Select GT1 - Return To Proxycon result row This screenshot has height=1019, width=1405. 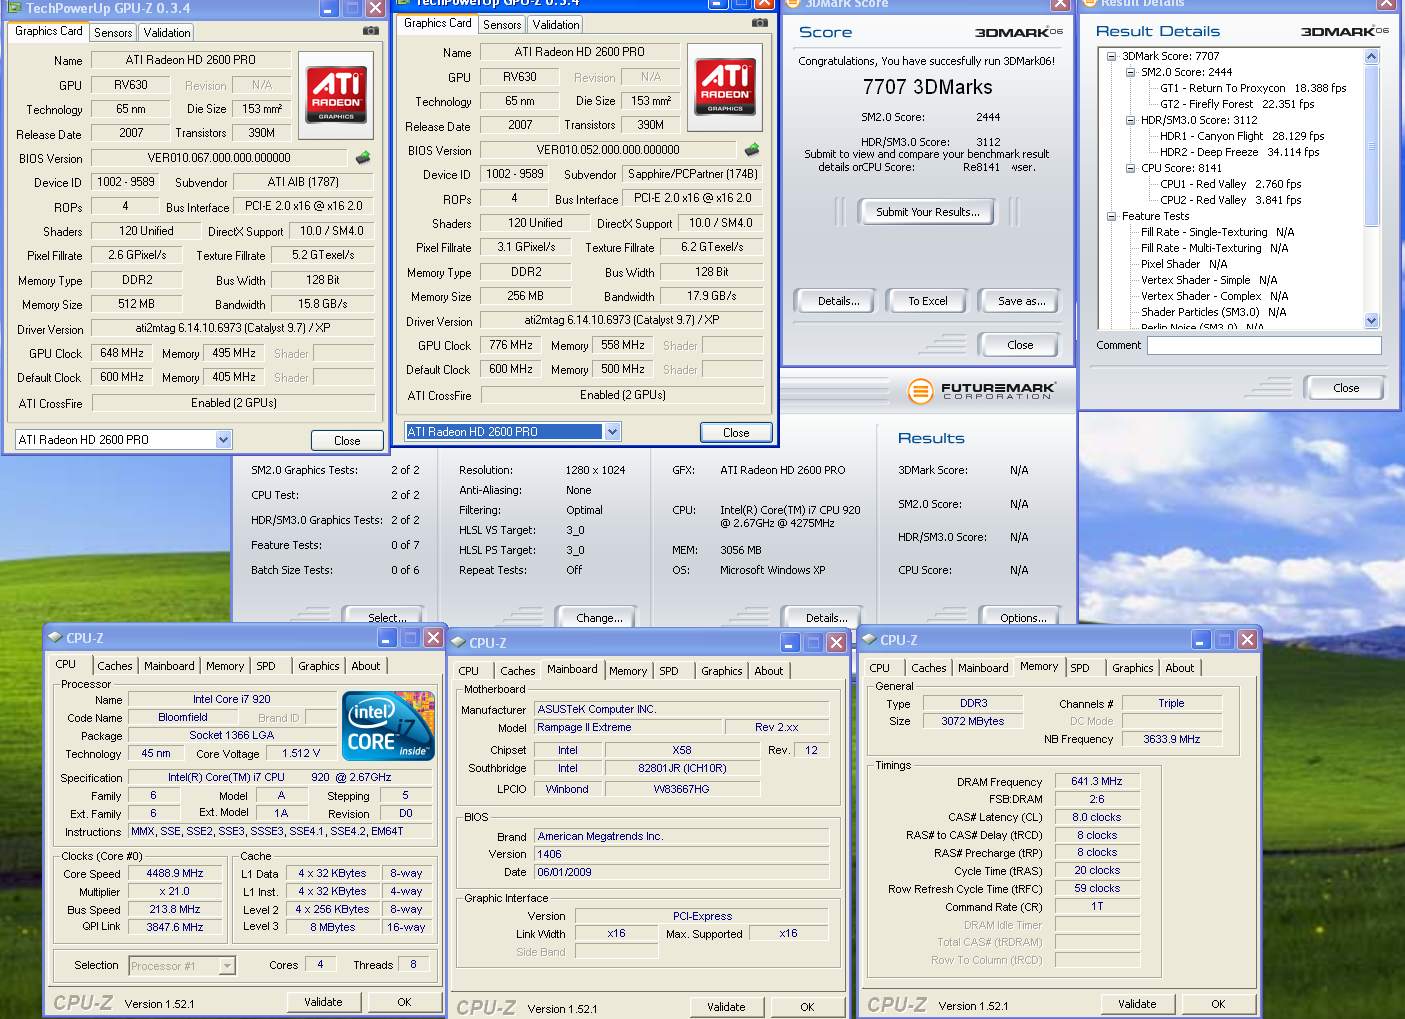pos(1253,88)
